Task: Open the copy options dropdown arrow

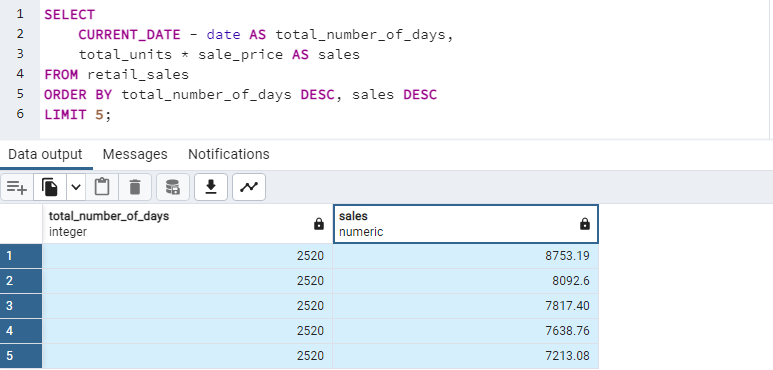Action: [x=76, y=187]
